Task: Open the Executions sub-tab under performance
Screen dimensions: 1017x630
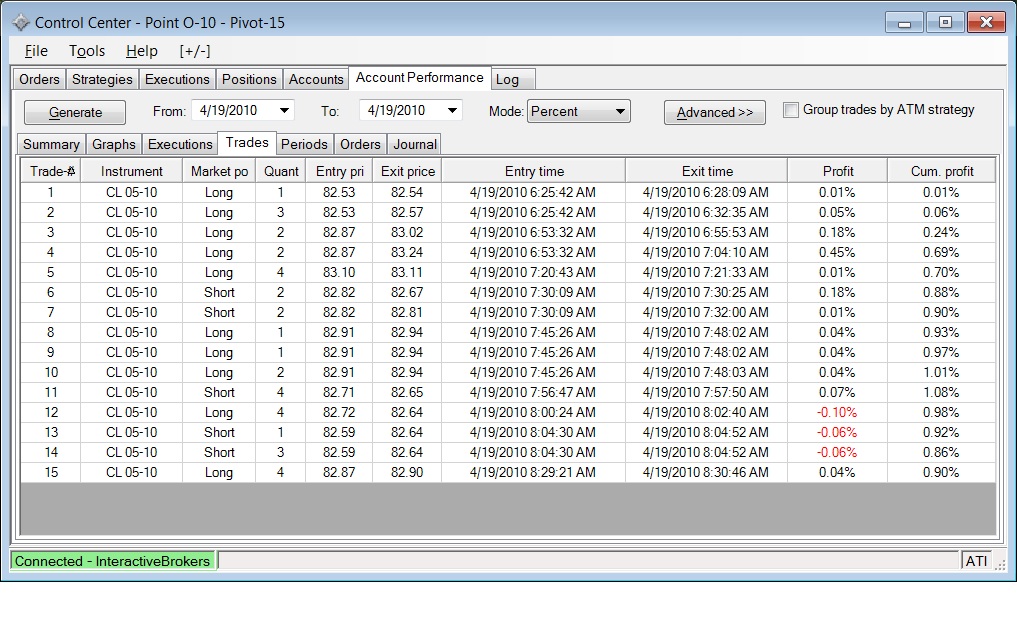Action: tap(180, 144)
